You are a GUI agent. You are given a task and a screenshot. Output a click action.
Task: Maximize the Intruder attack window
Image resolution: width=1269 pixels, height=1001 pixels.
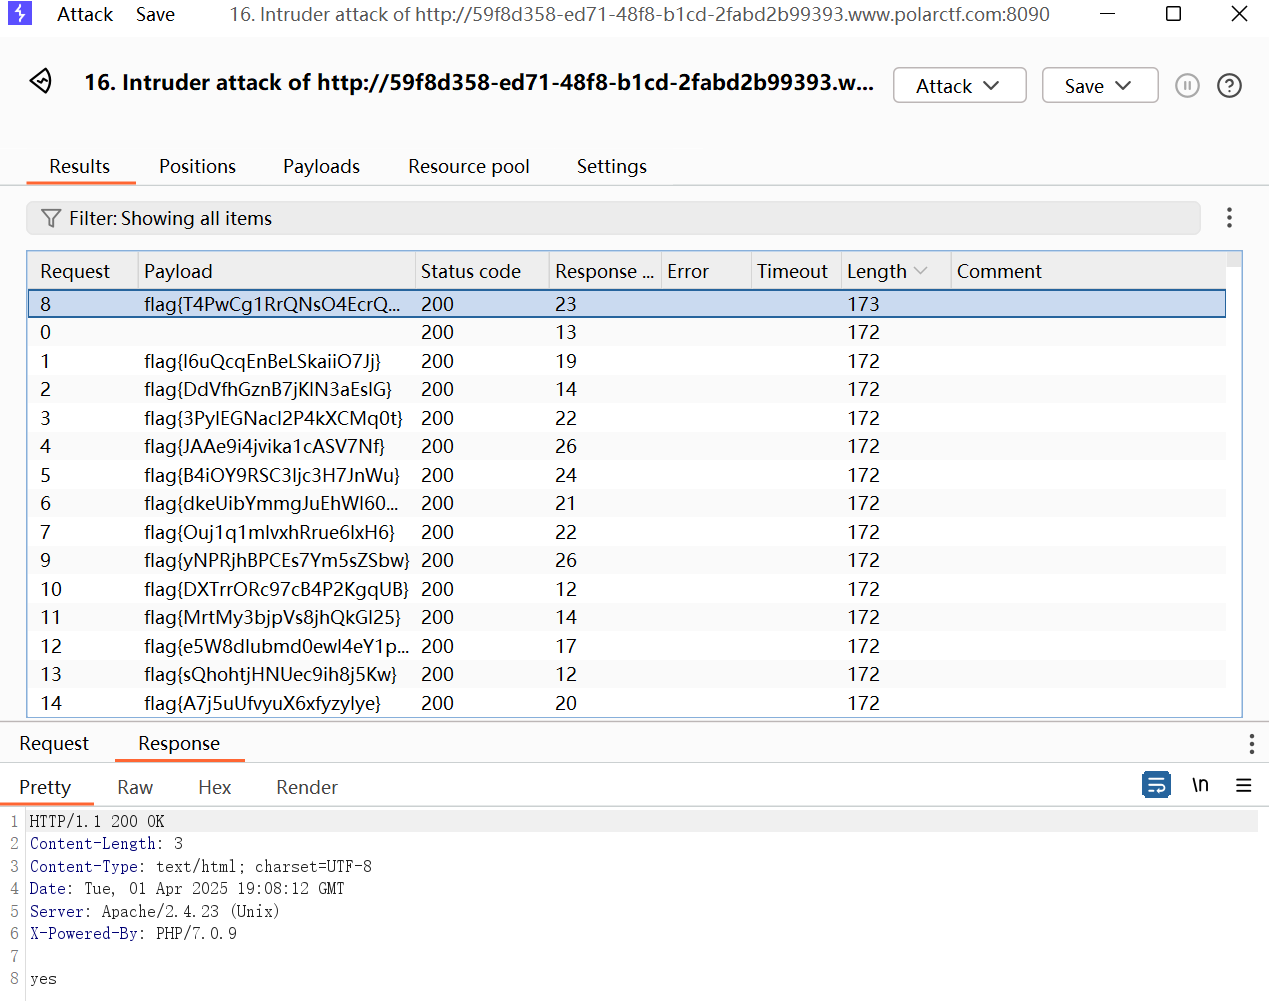point(1174,14)
